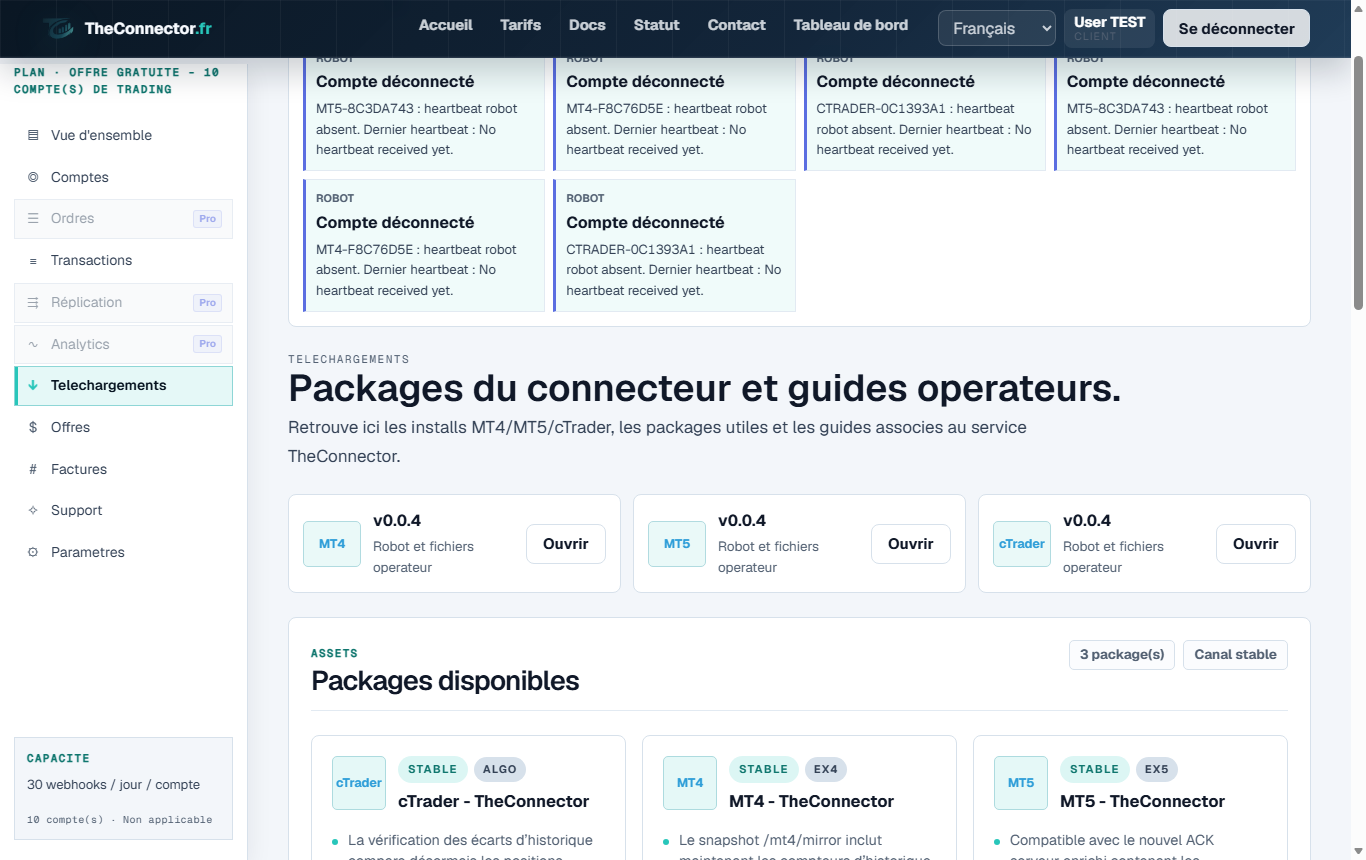Go to Accueil in top navigation
This screenshot has height=860, width=1366.
click(446, 25)
